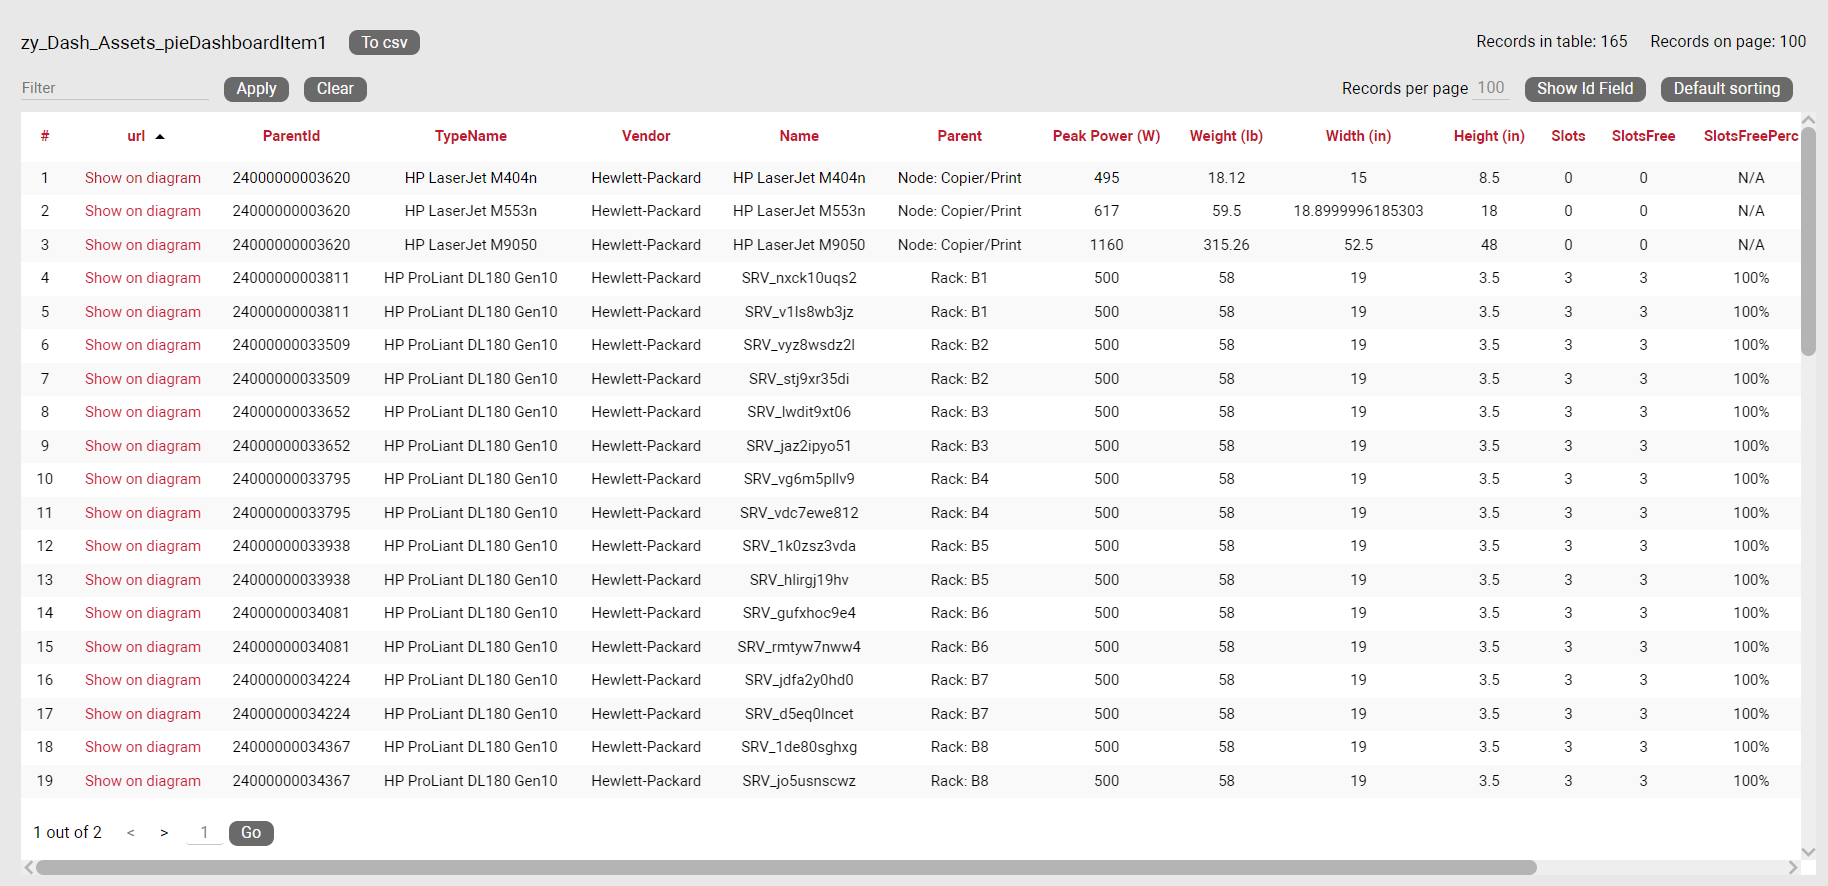Screen dimensions: 1828x886
Task: Click the Filter text field
Action: coord(114,88)
